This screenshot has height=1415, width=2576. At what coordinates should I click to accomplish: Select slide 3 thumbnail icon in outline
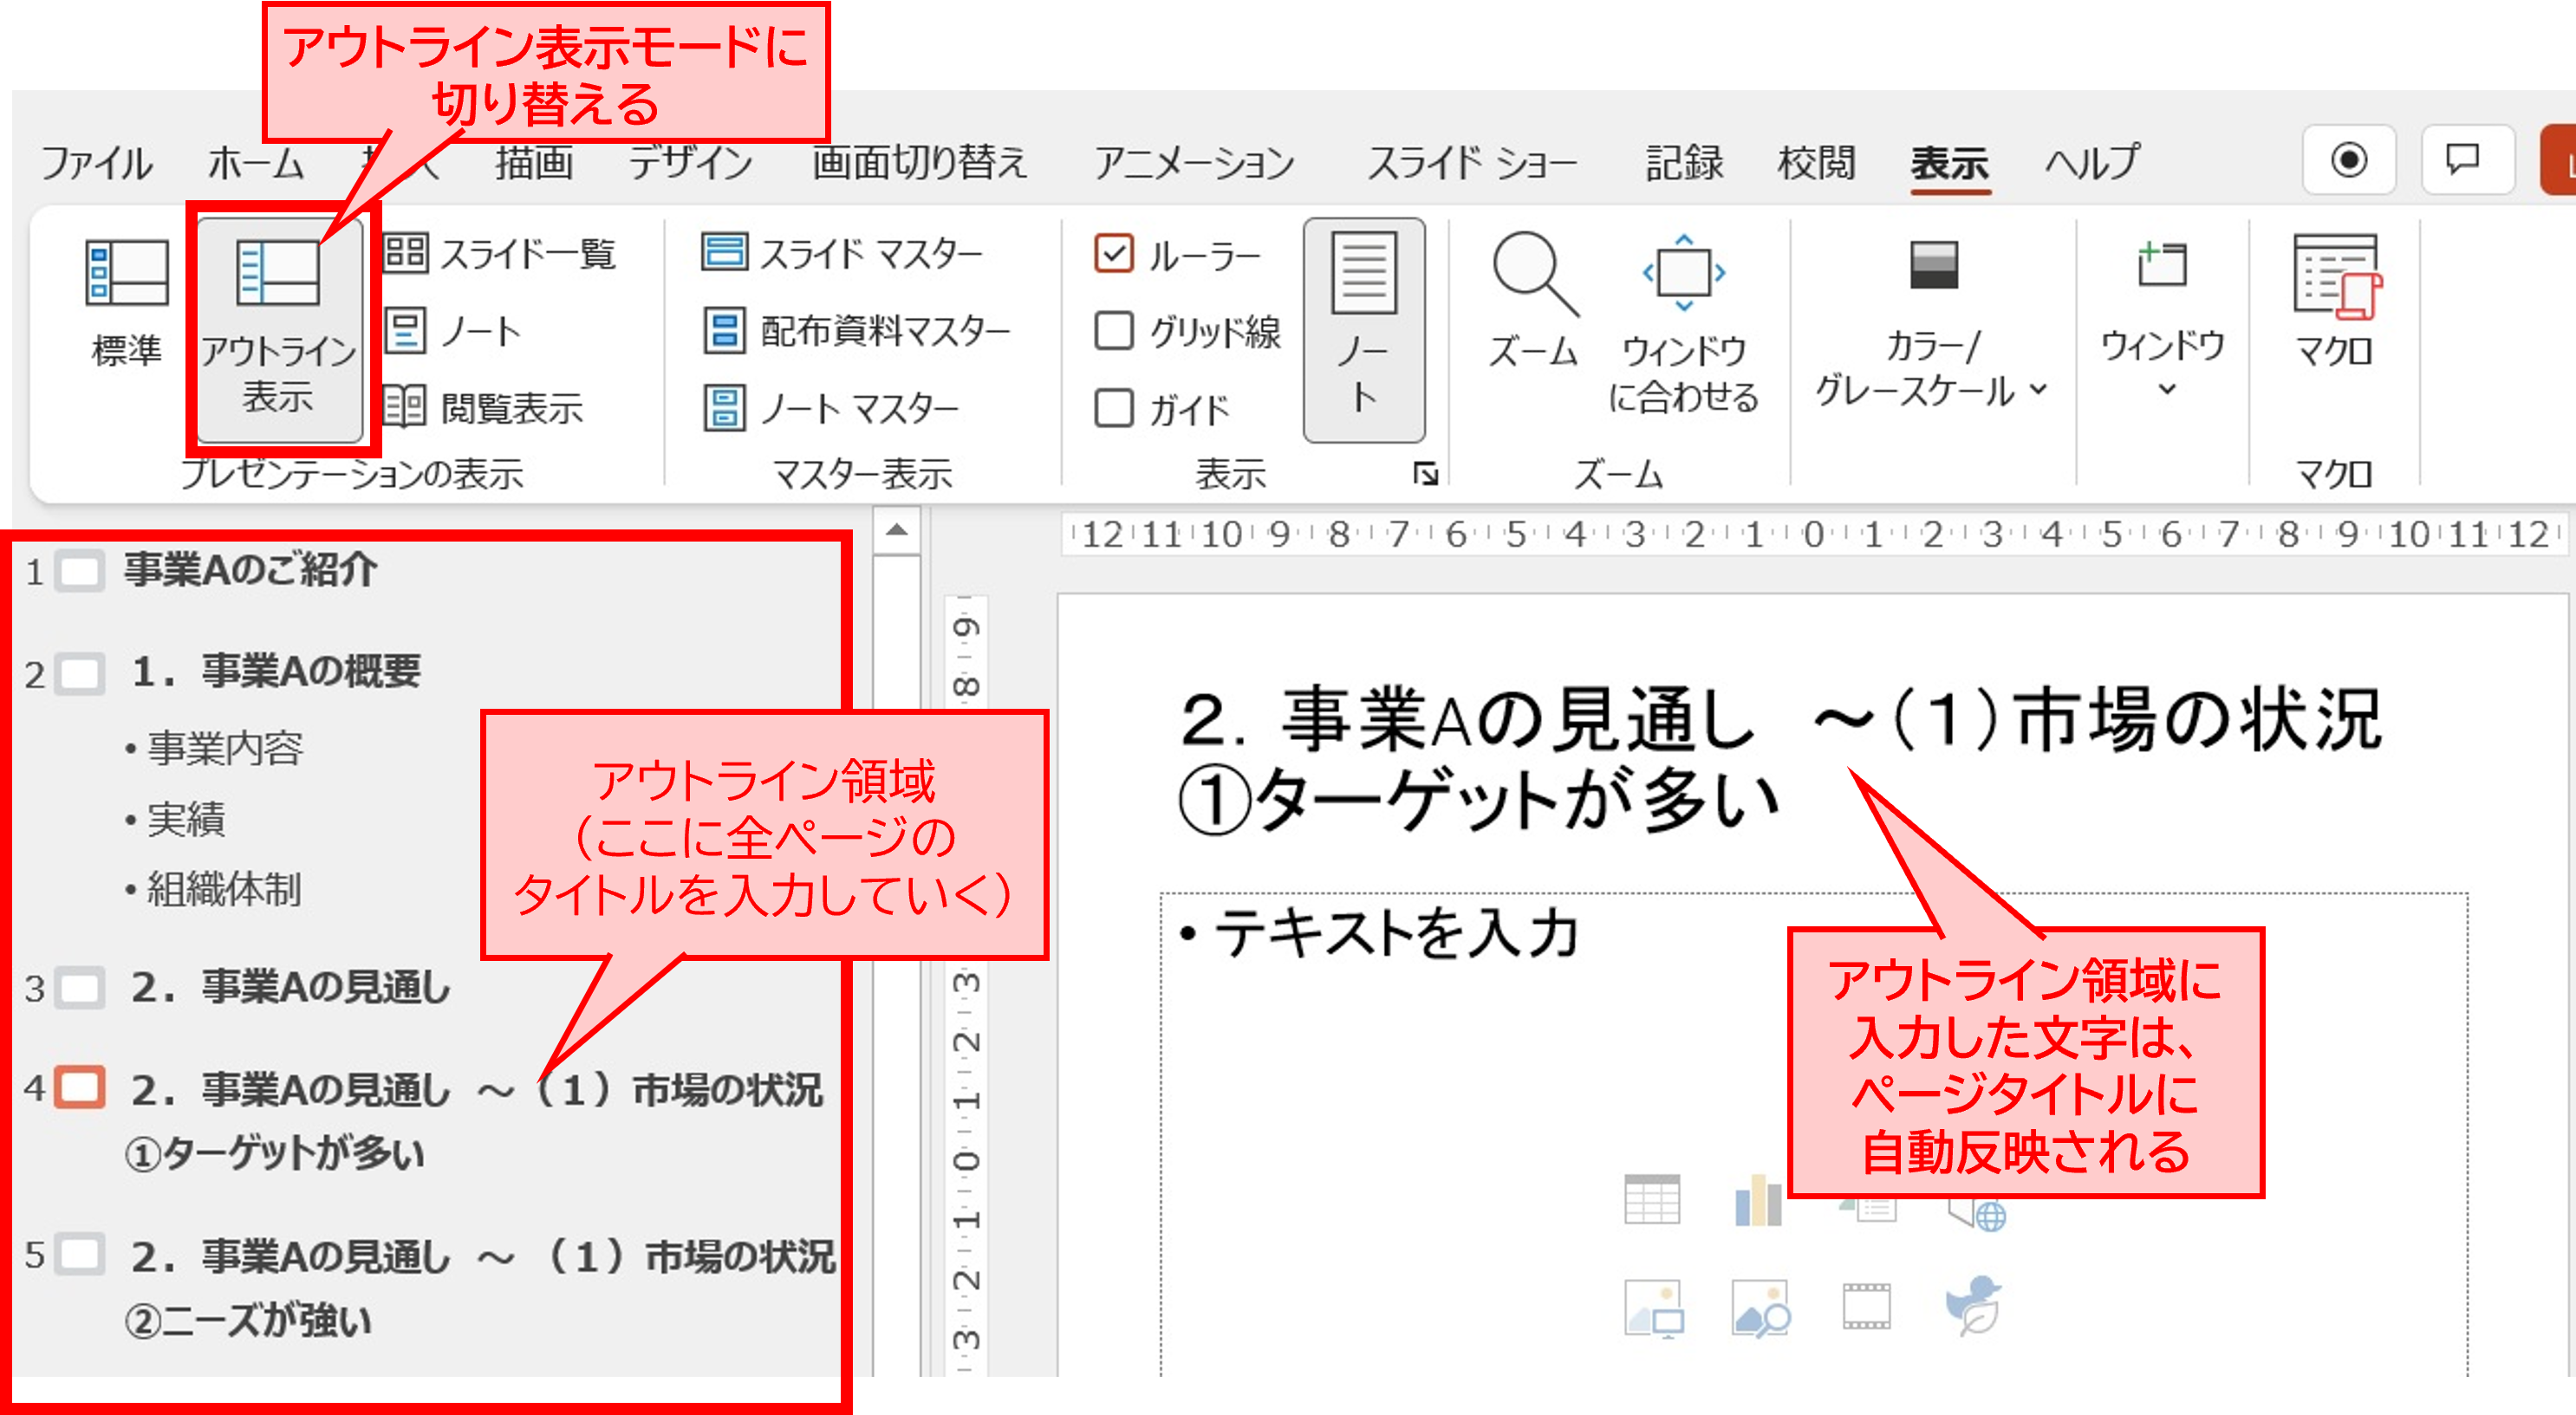[x=80, y=988]
